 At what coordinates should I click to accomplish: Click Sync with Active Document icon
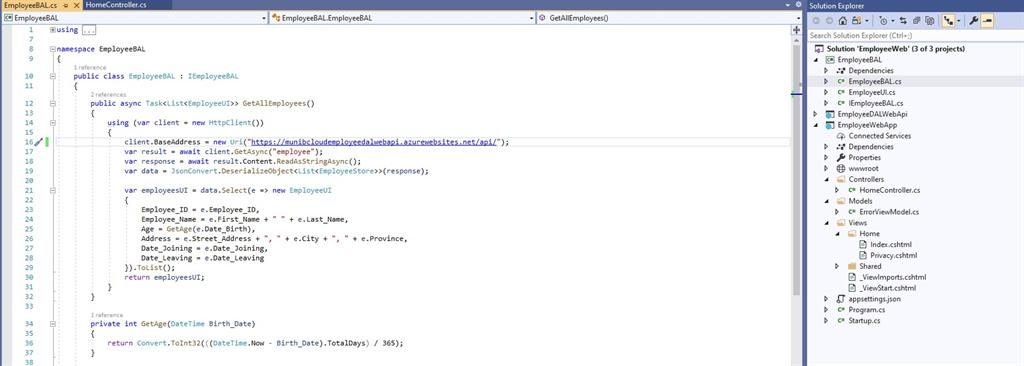[904, 21]
